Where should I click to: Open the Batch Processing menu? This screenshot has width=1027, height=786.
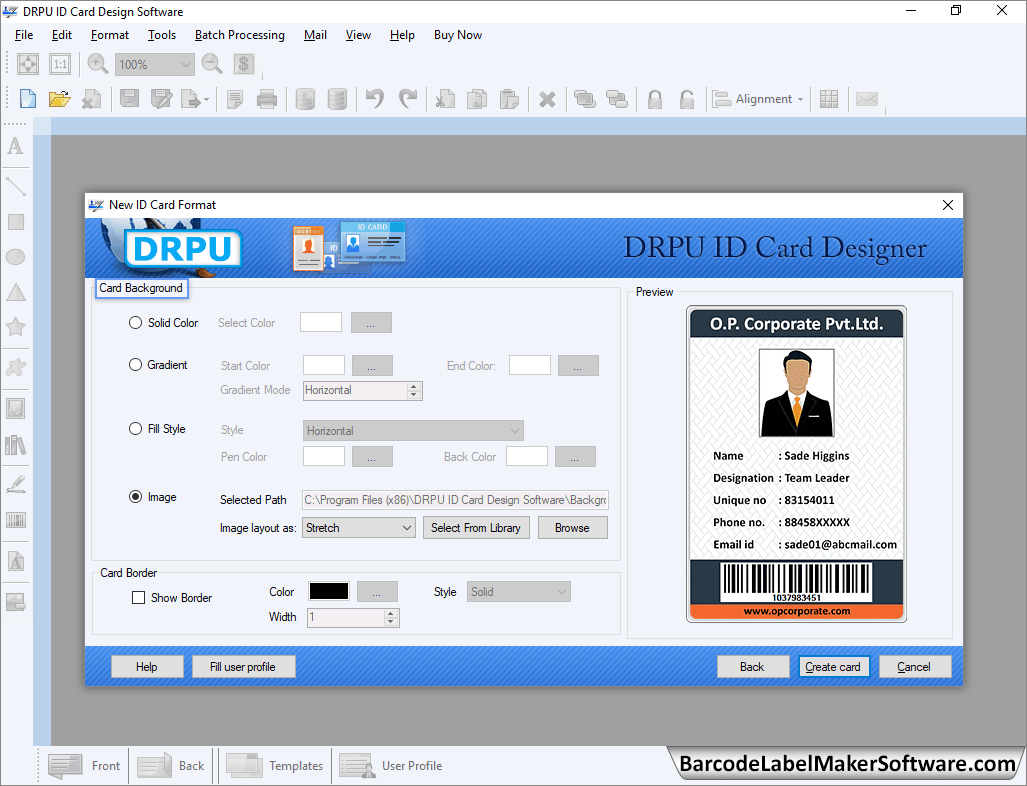point(239,34)
